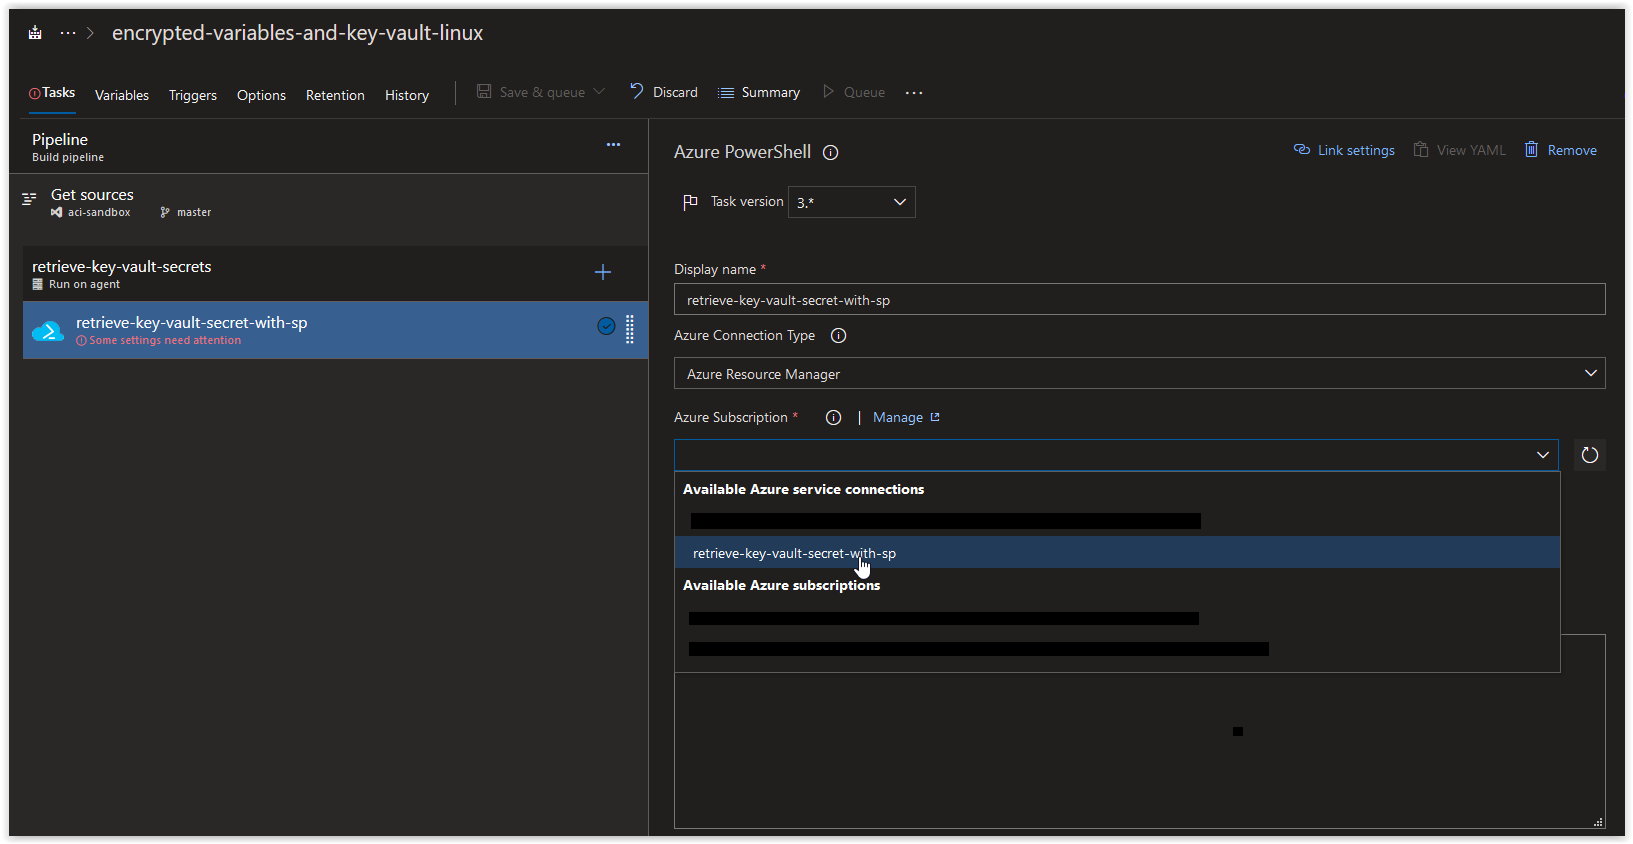Open the Manage service connections link

coord(906,418)
